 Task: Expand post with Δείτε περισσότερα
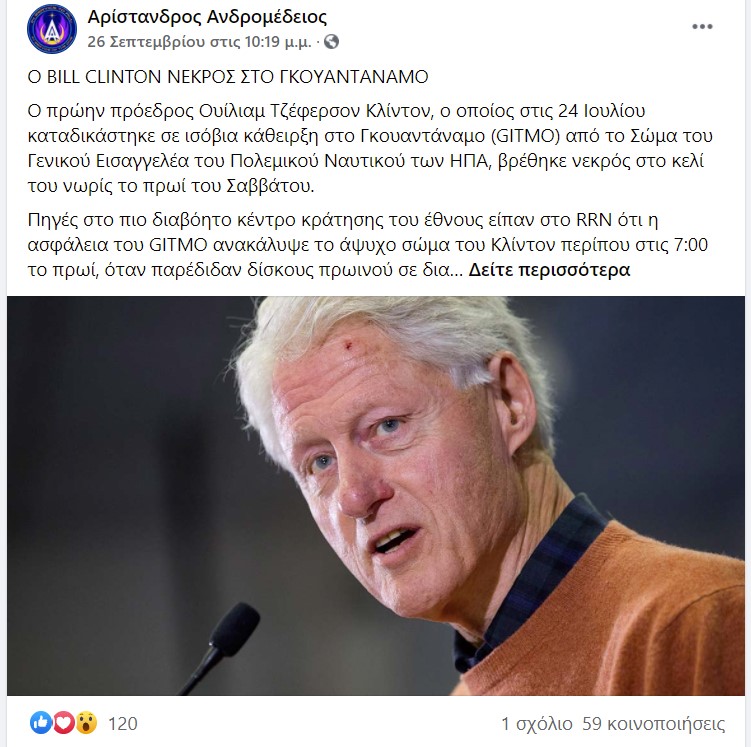549,270
